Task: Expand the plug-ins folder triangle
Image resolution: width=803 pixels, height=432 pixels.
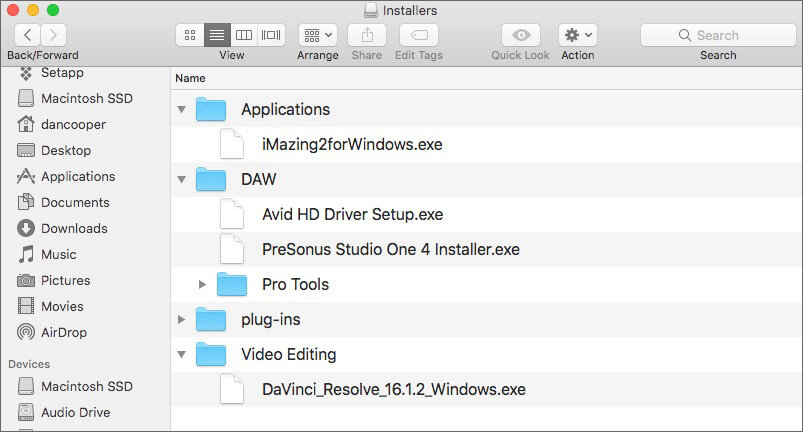Action: pos(181,319)
